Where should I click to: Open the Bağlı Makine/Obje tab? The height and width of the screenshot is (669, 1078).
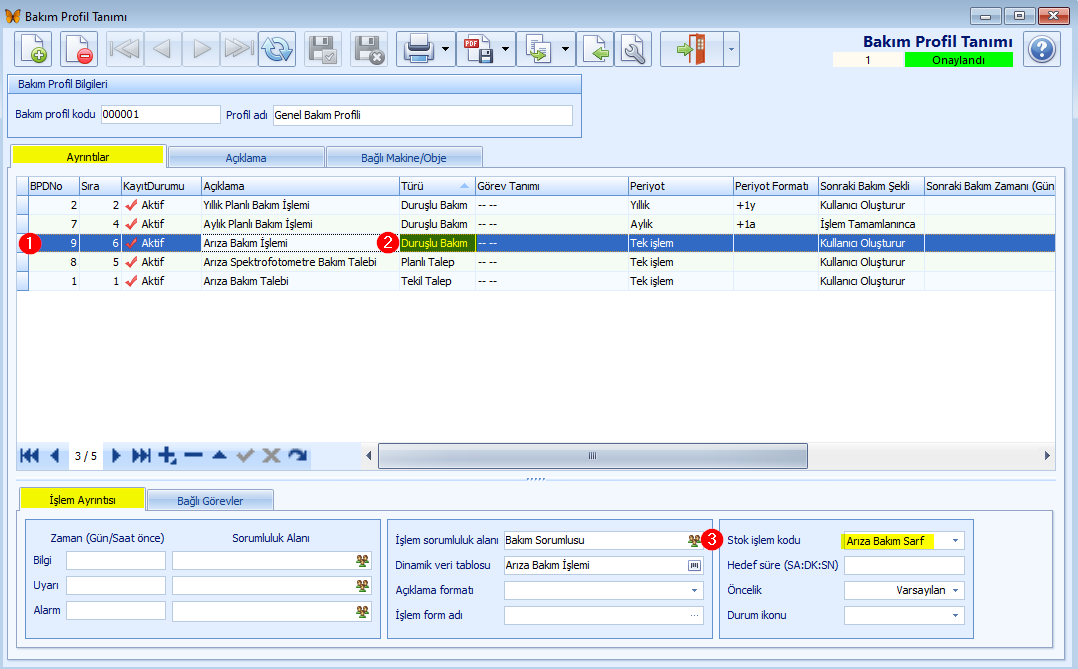pyautogui.click(x=404, y=157)
